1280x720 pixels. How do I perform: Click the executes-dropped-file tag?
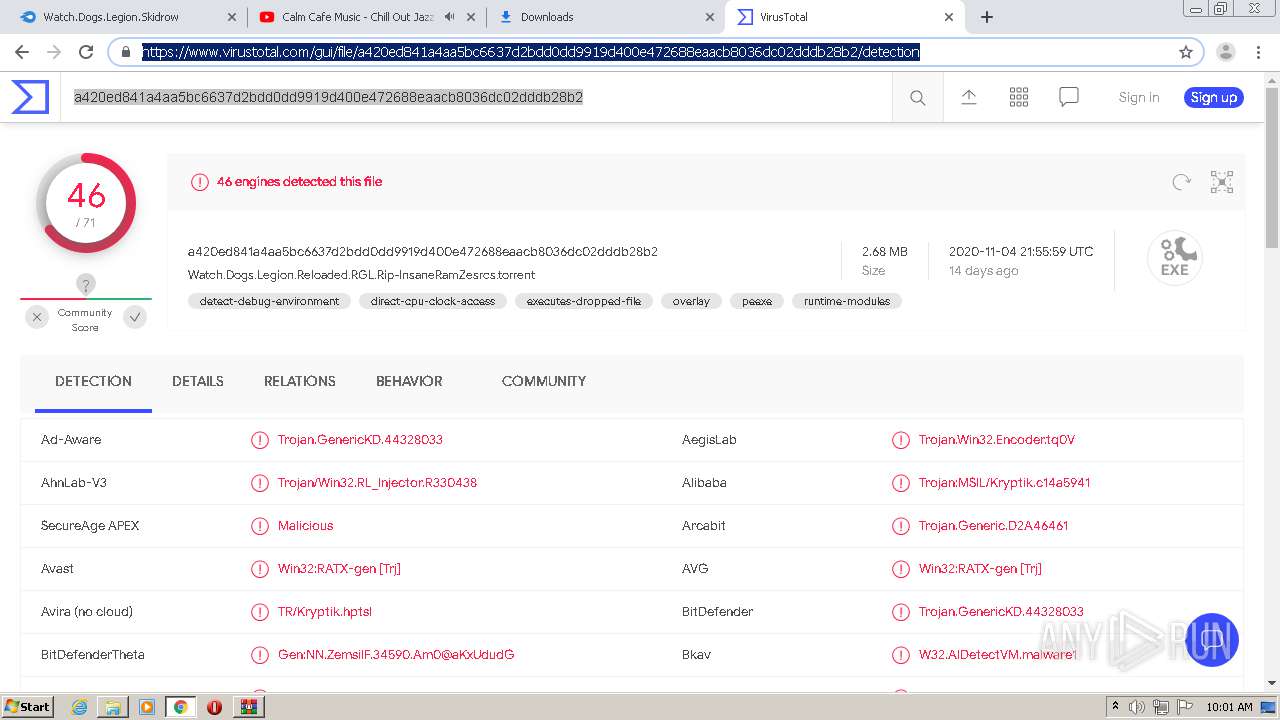click(x=584, y=301)
